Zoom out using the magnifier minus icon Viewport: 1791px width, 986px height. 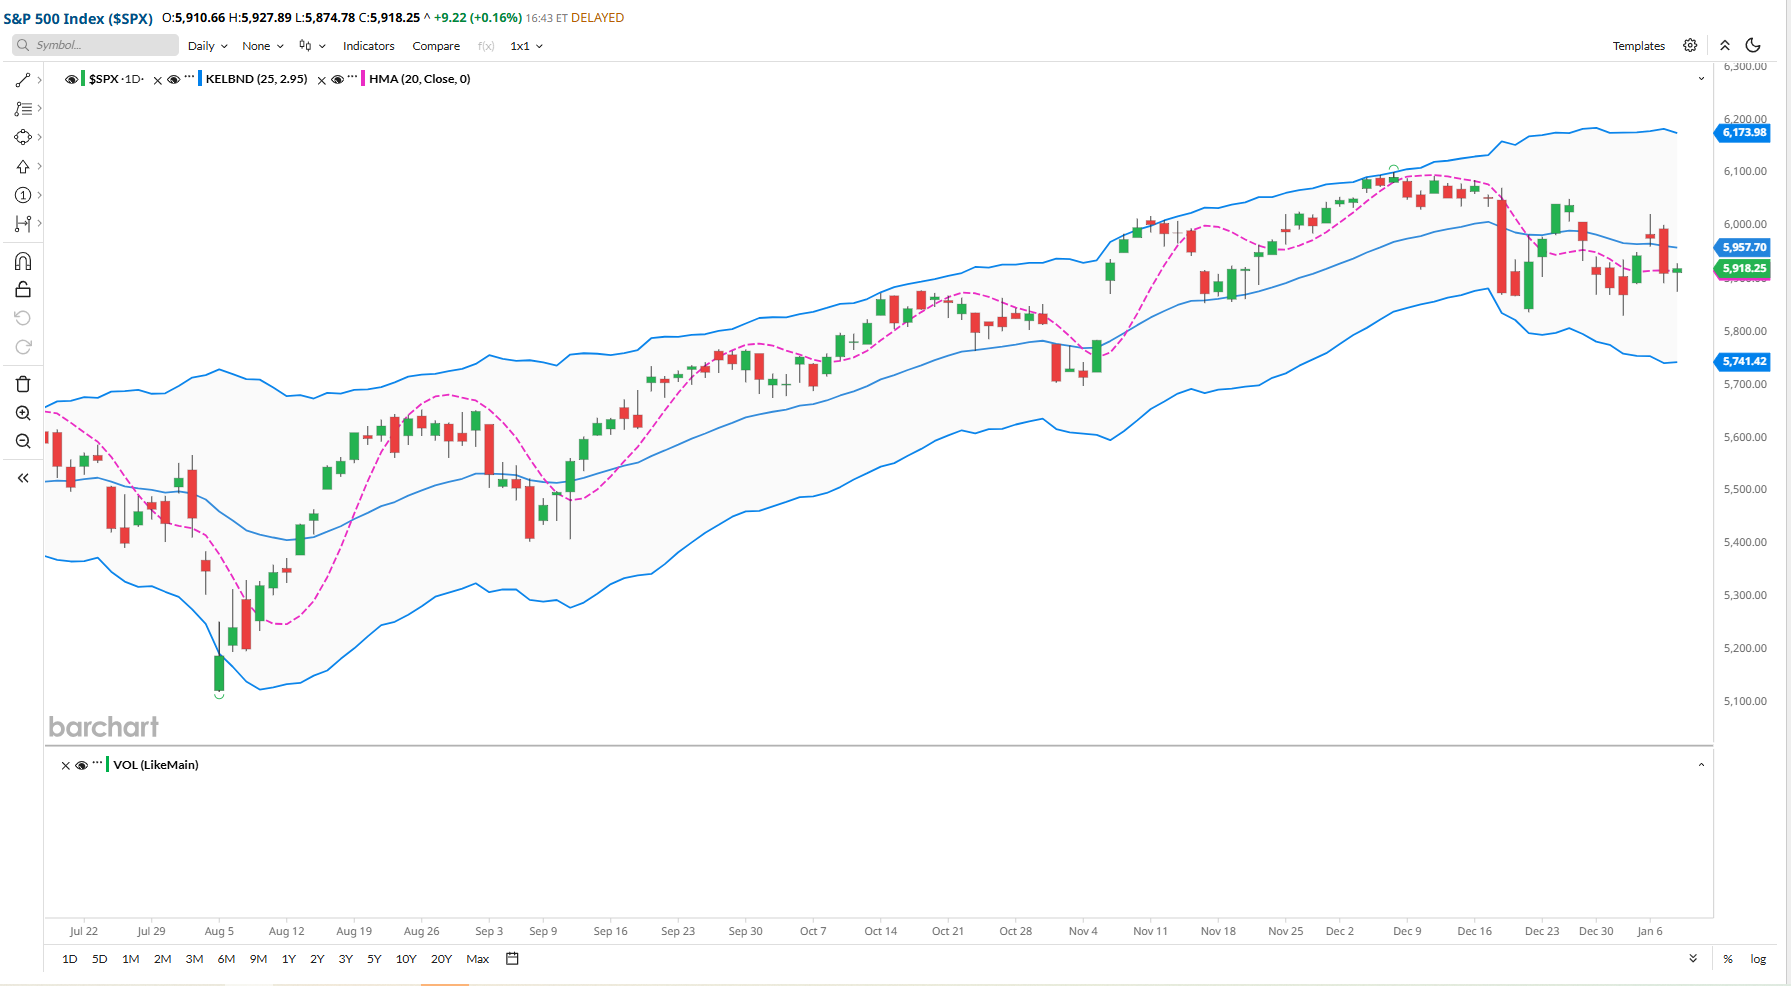(23, 441)
